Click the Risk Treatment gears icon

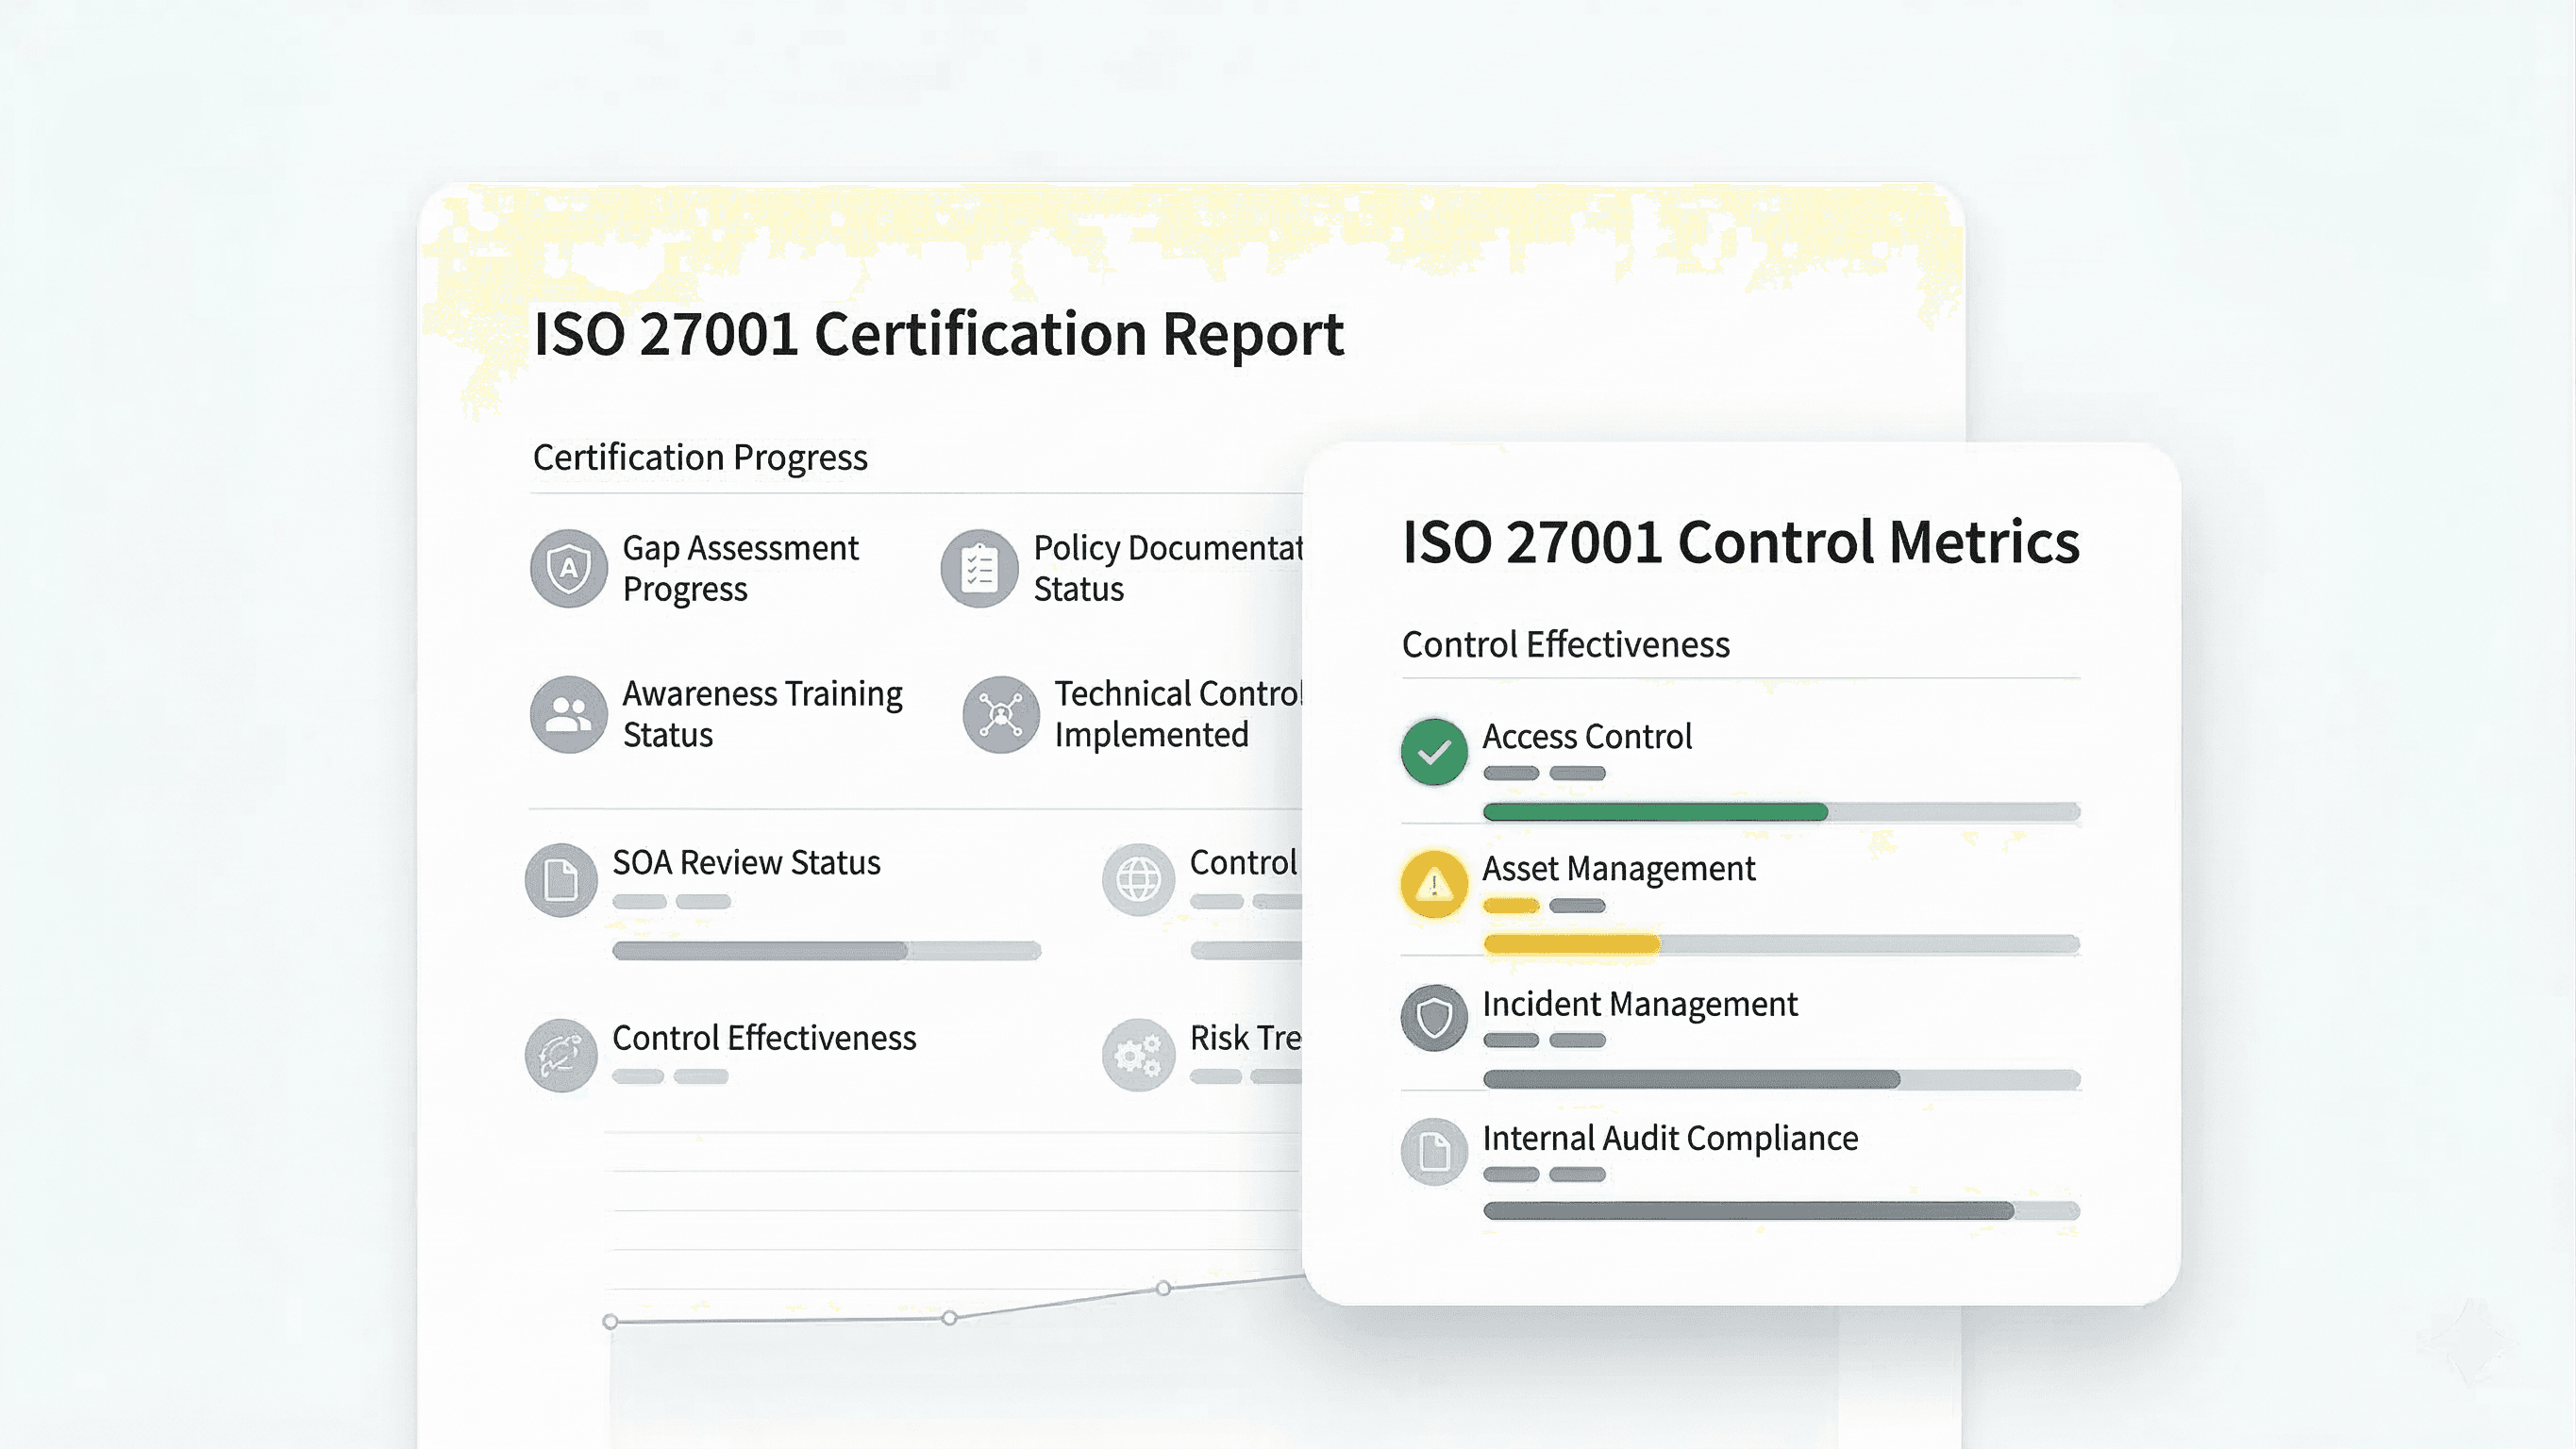pos(1138,1055)
